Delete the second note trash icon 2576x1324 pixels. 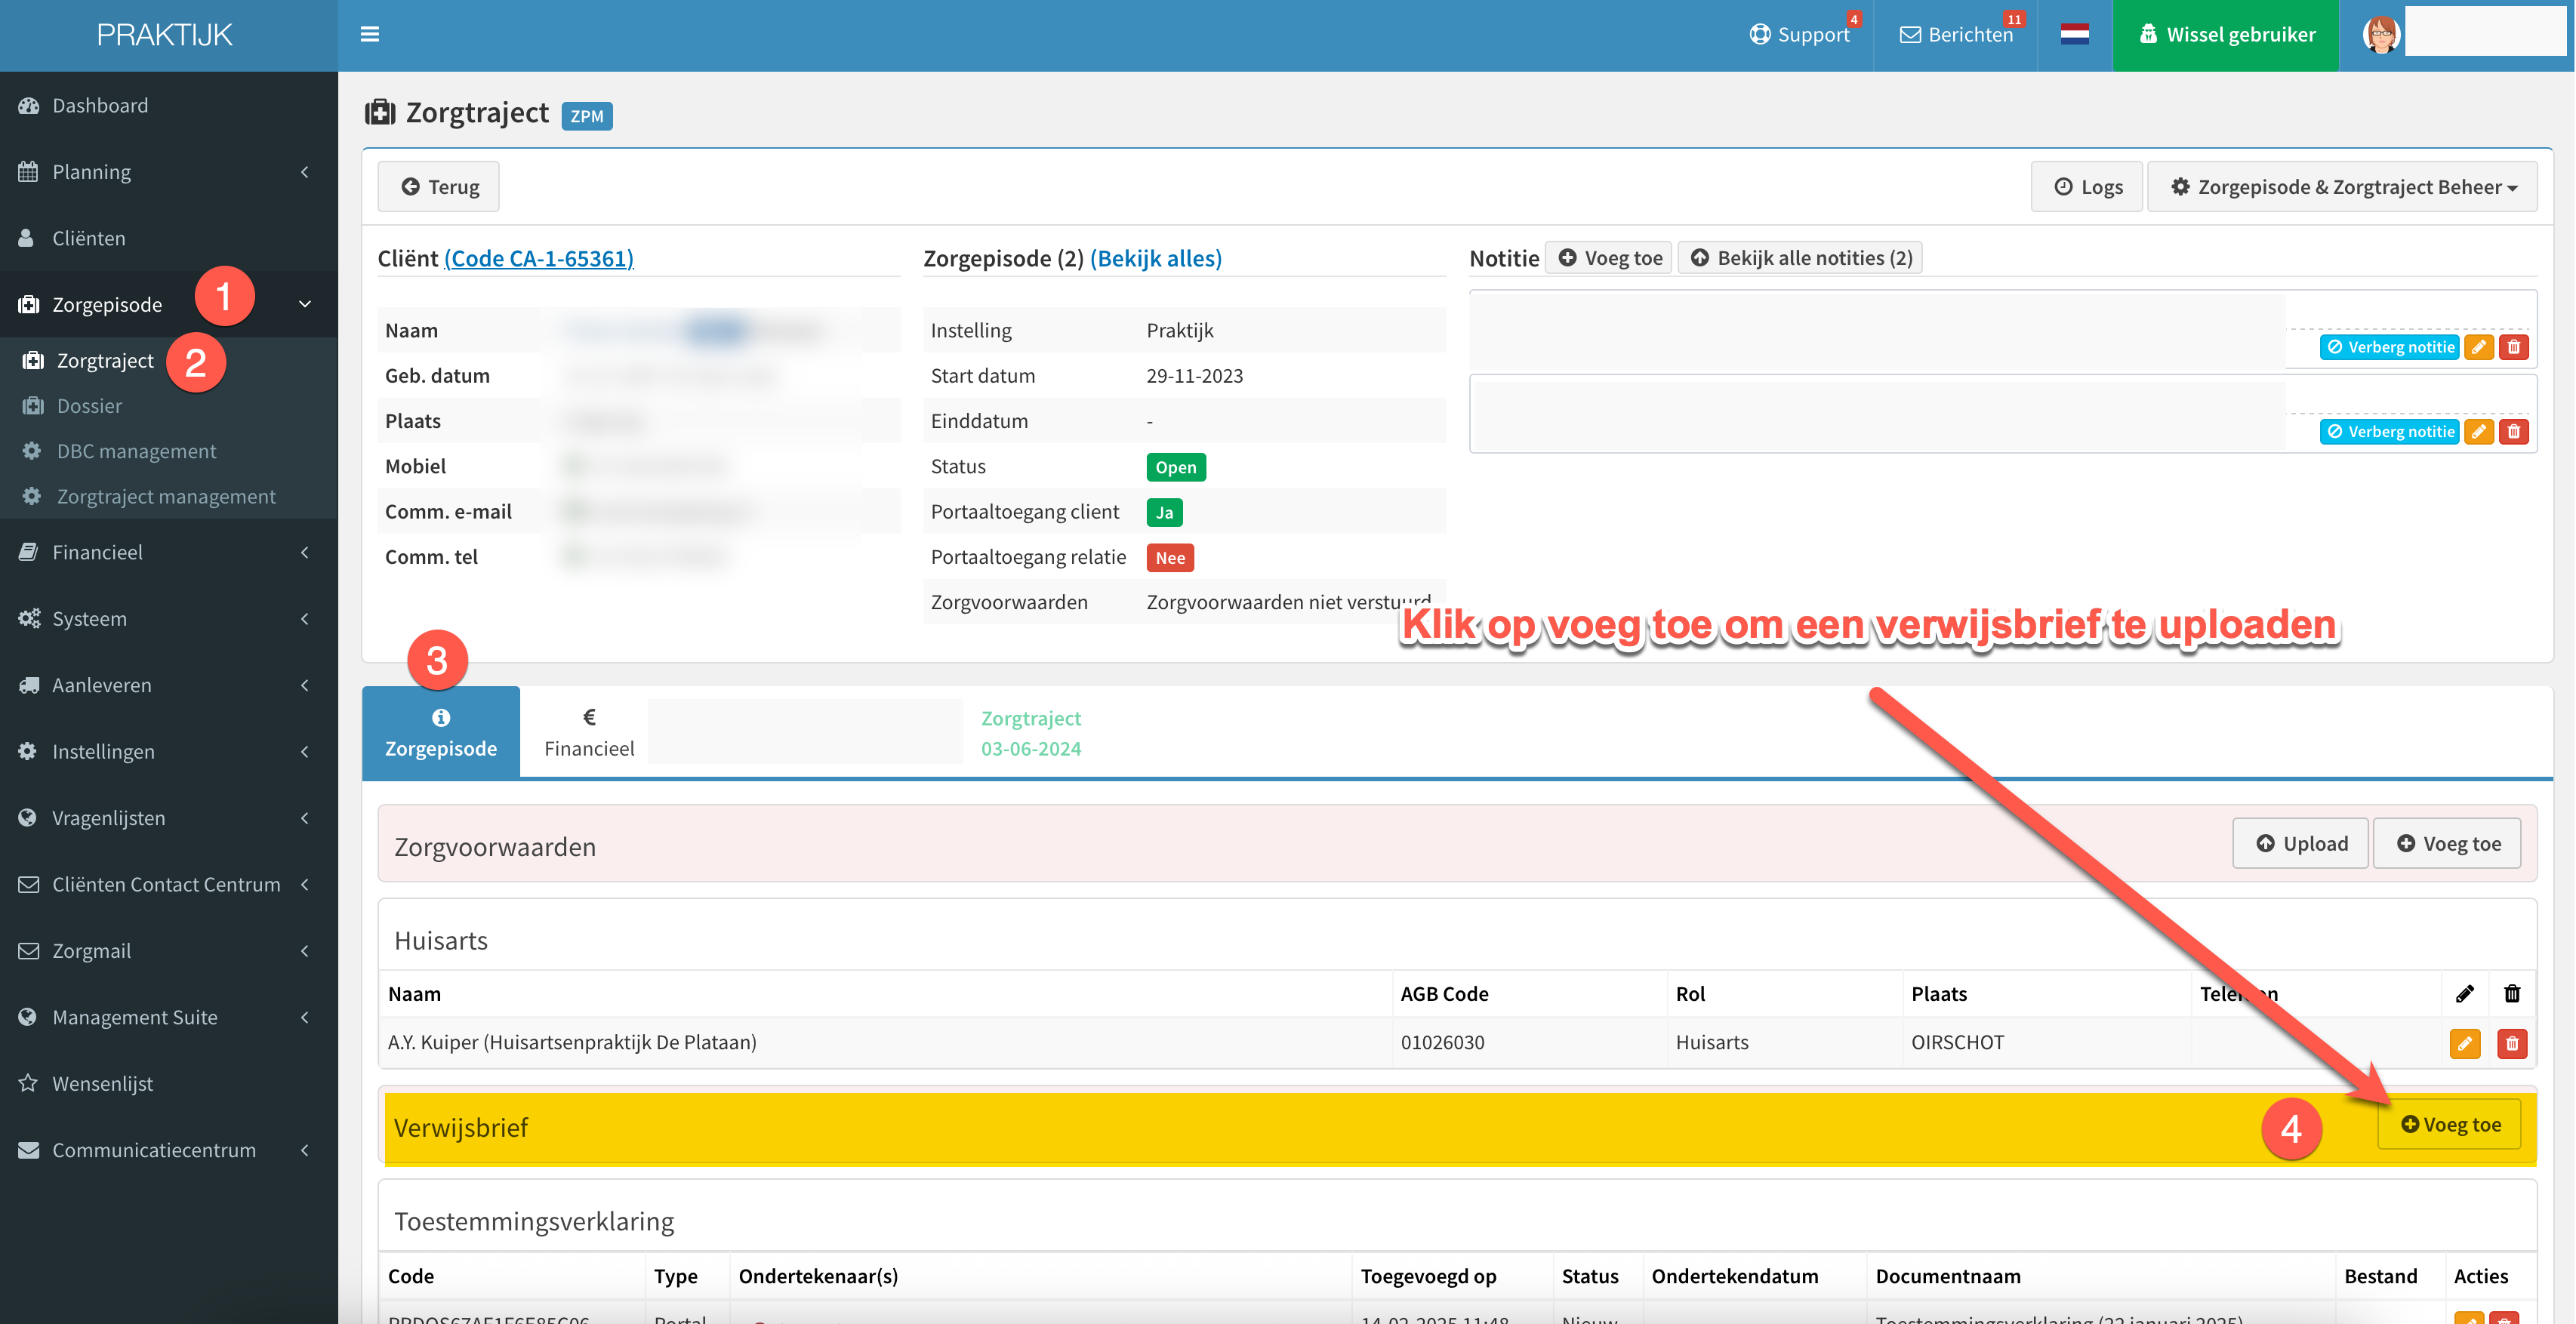(x=2514, y=432)
